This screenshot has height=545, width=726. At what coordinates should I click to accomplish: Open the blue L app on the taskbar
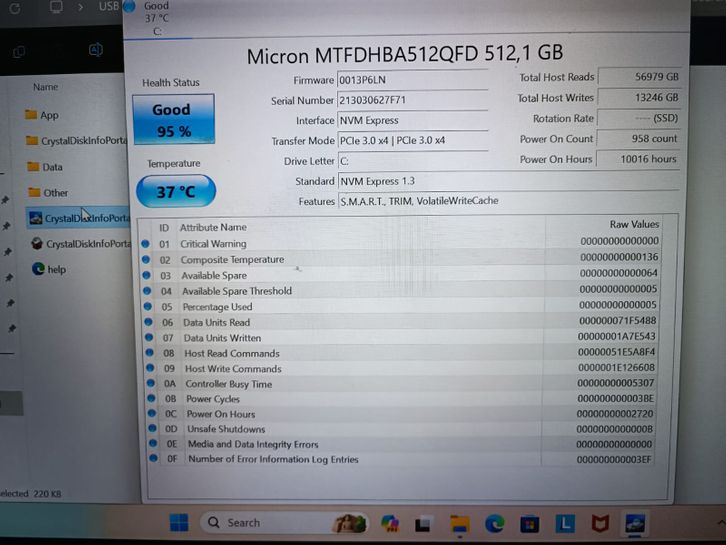(565, 524)
